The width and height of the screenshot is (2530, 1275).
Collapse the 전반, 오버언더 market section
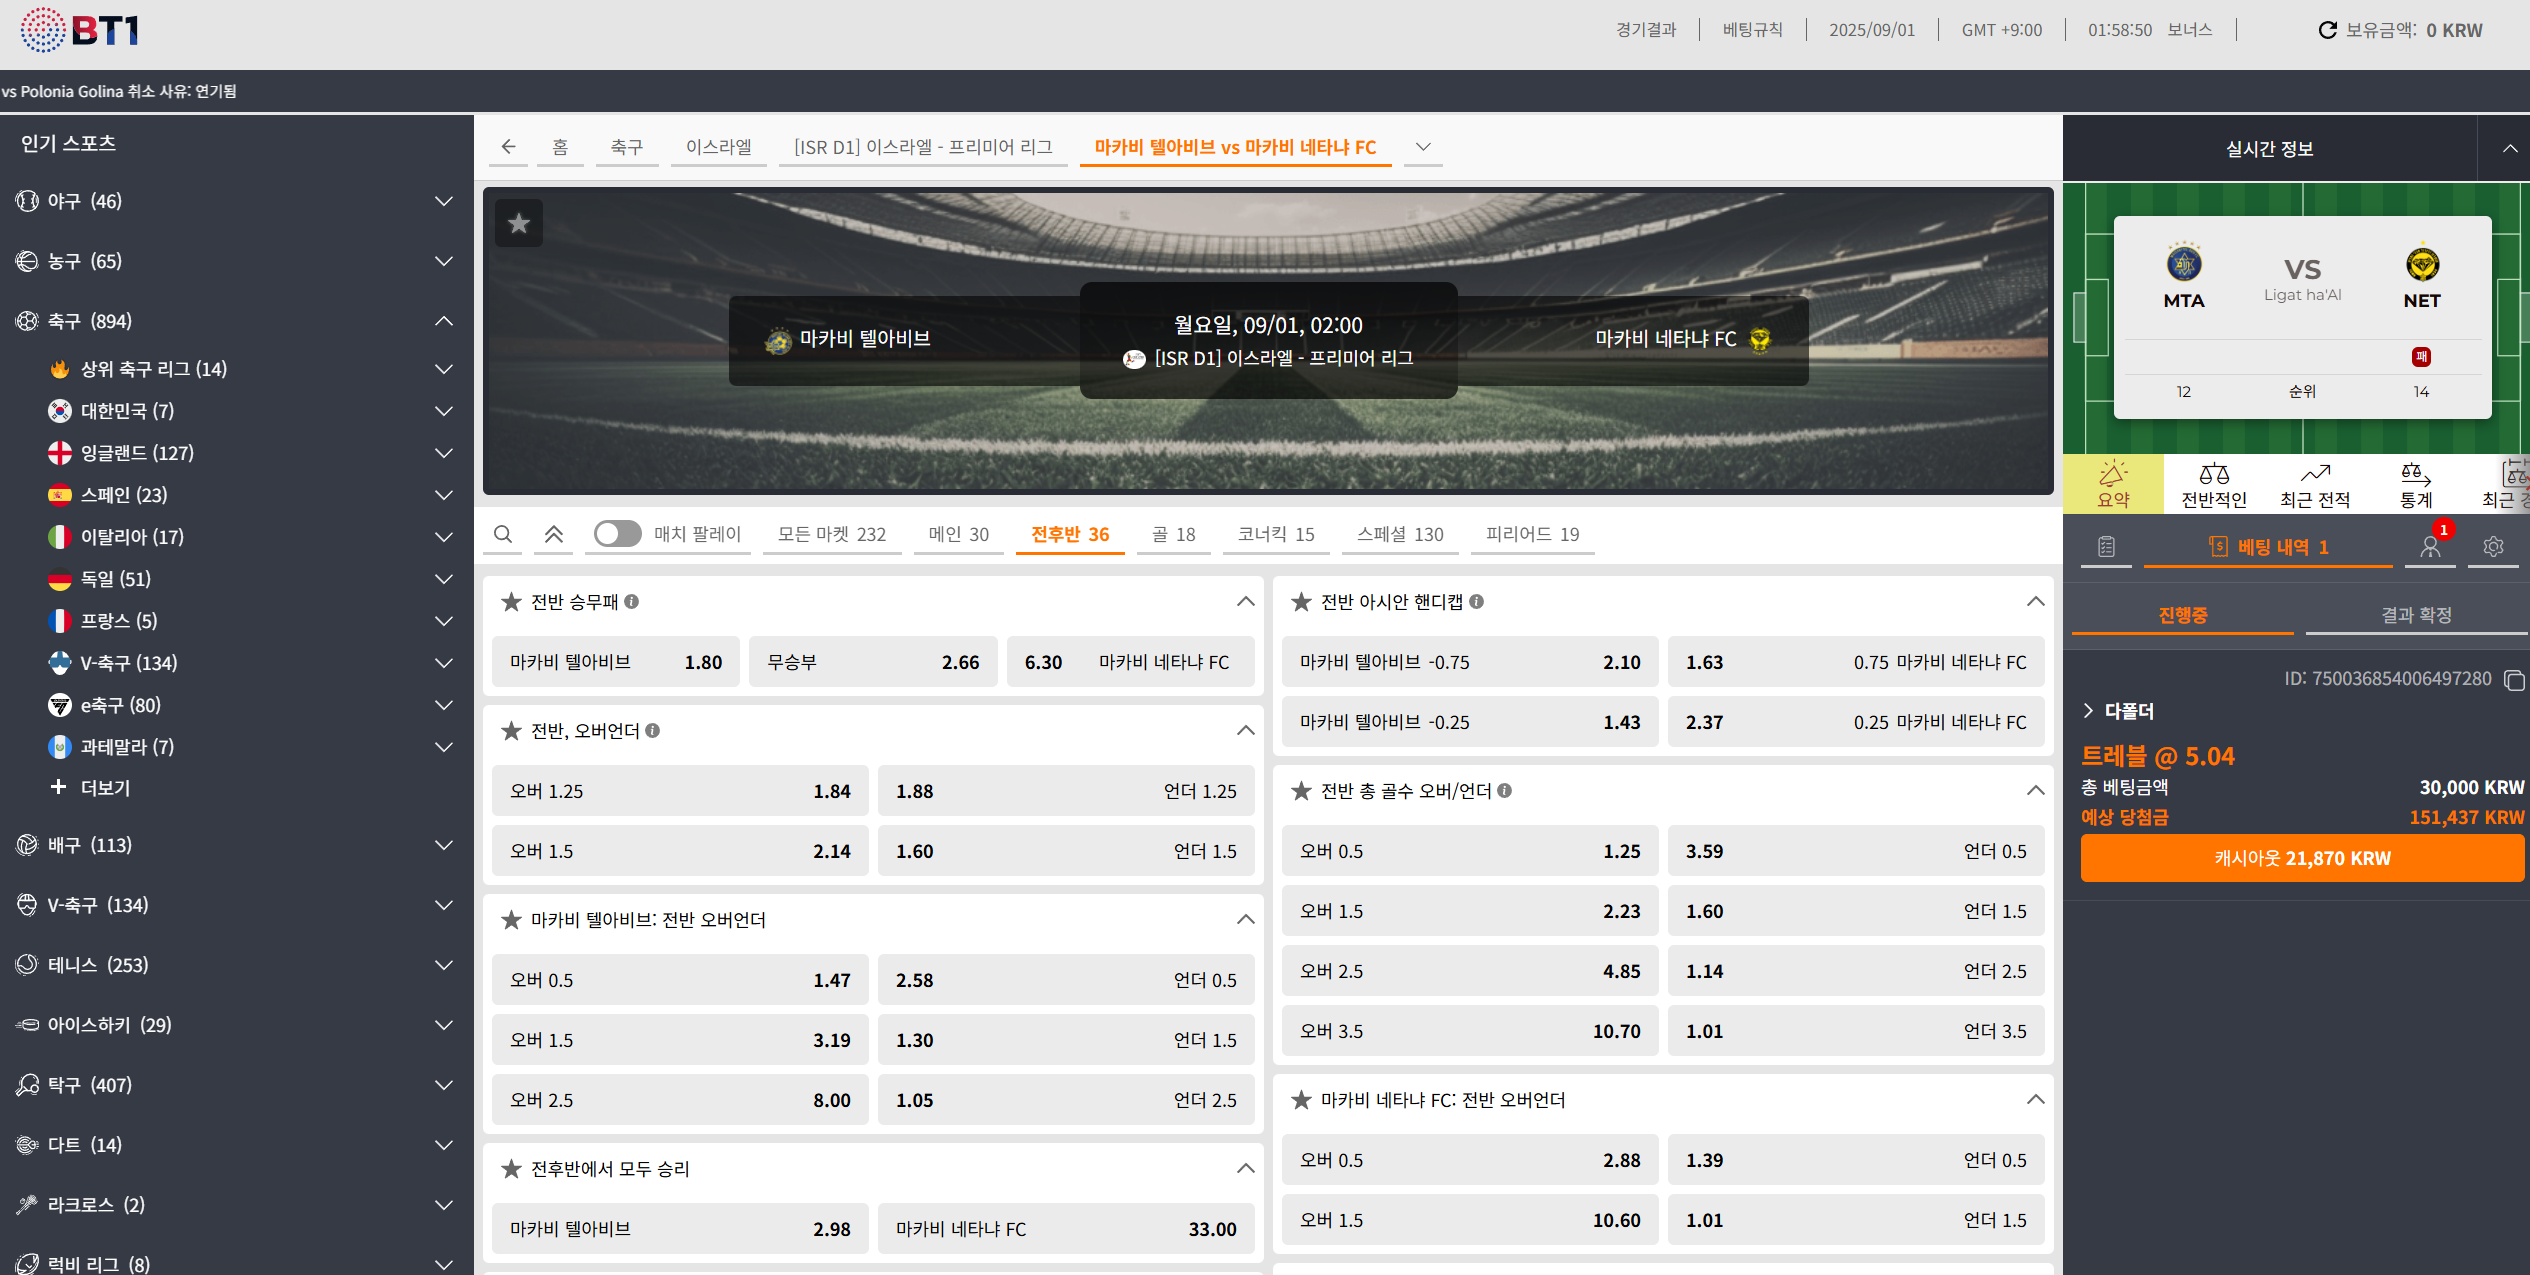tap(1245, 731)
